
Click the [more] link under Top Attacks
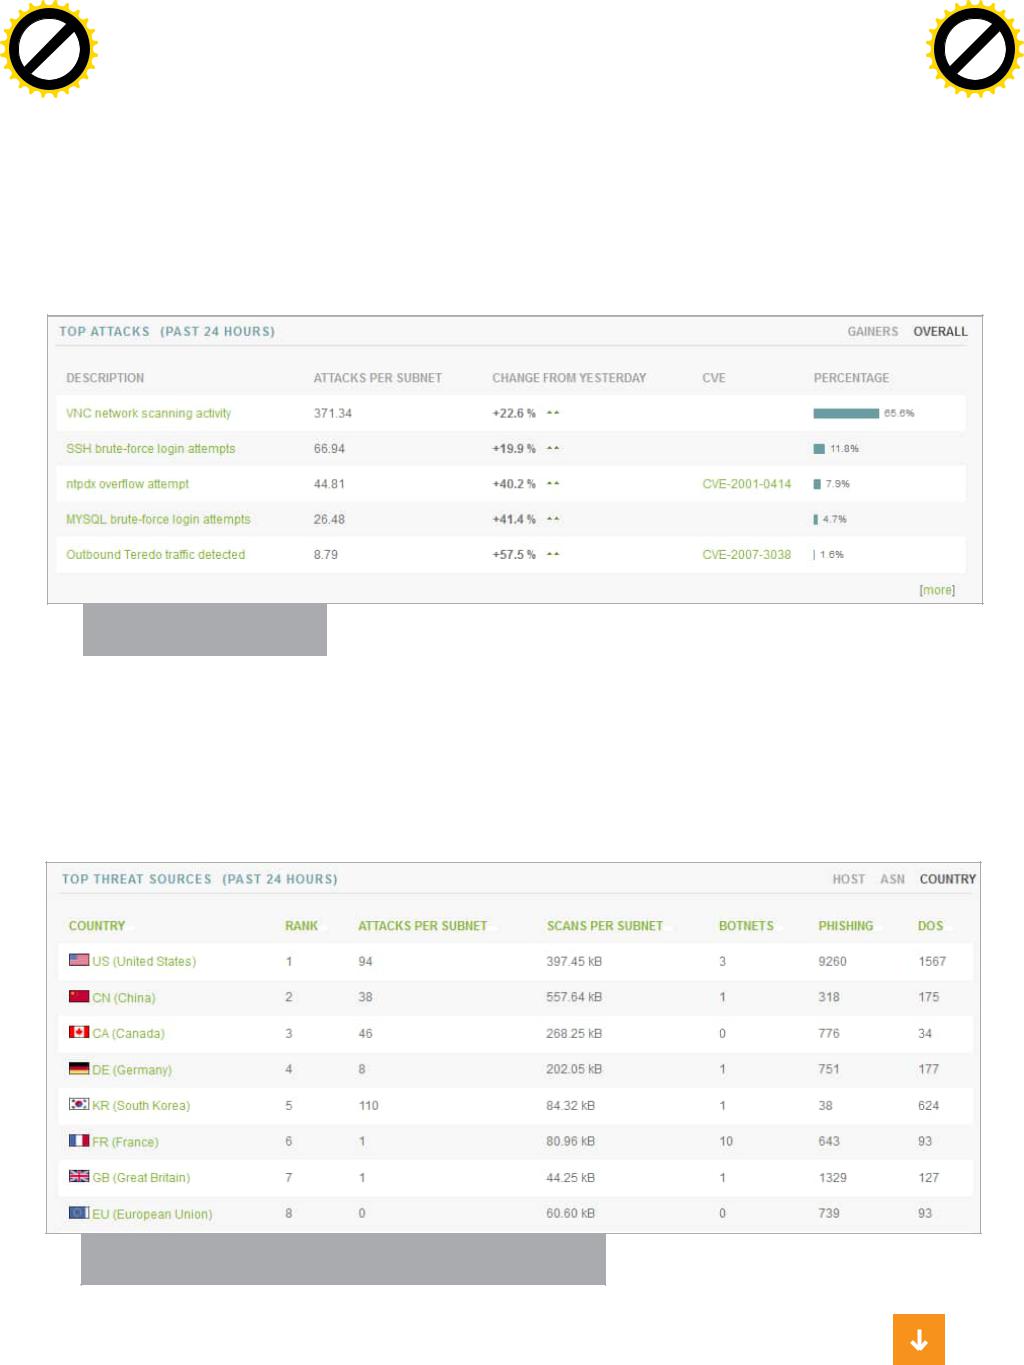[x=937, y=590]
